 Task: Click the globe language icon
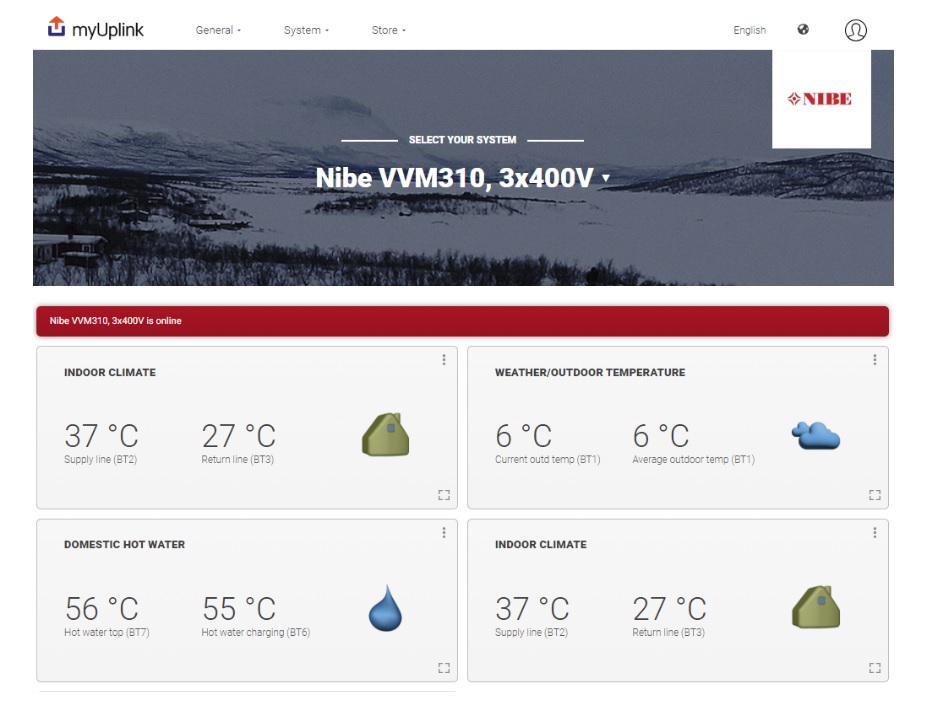point(803,29)
